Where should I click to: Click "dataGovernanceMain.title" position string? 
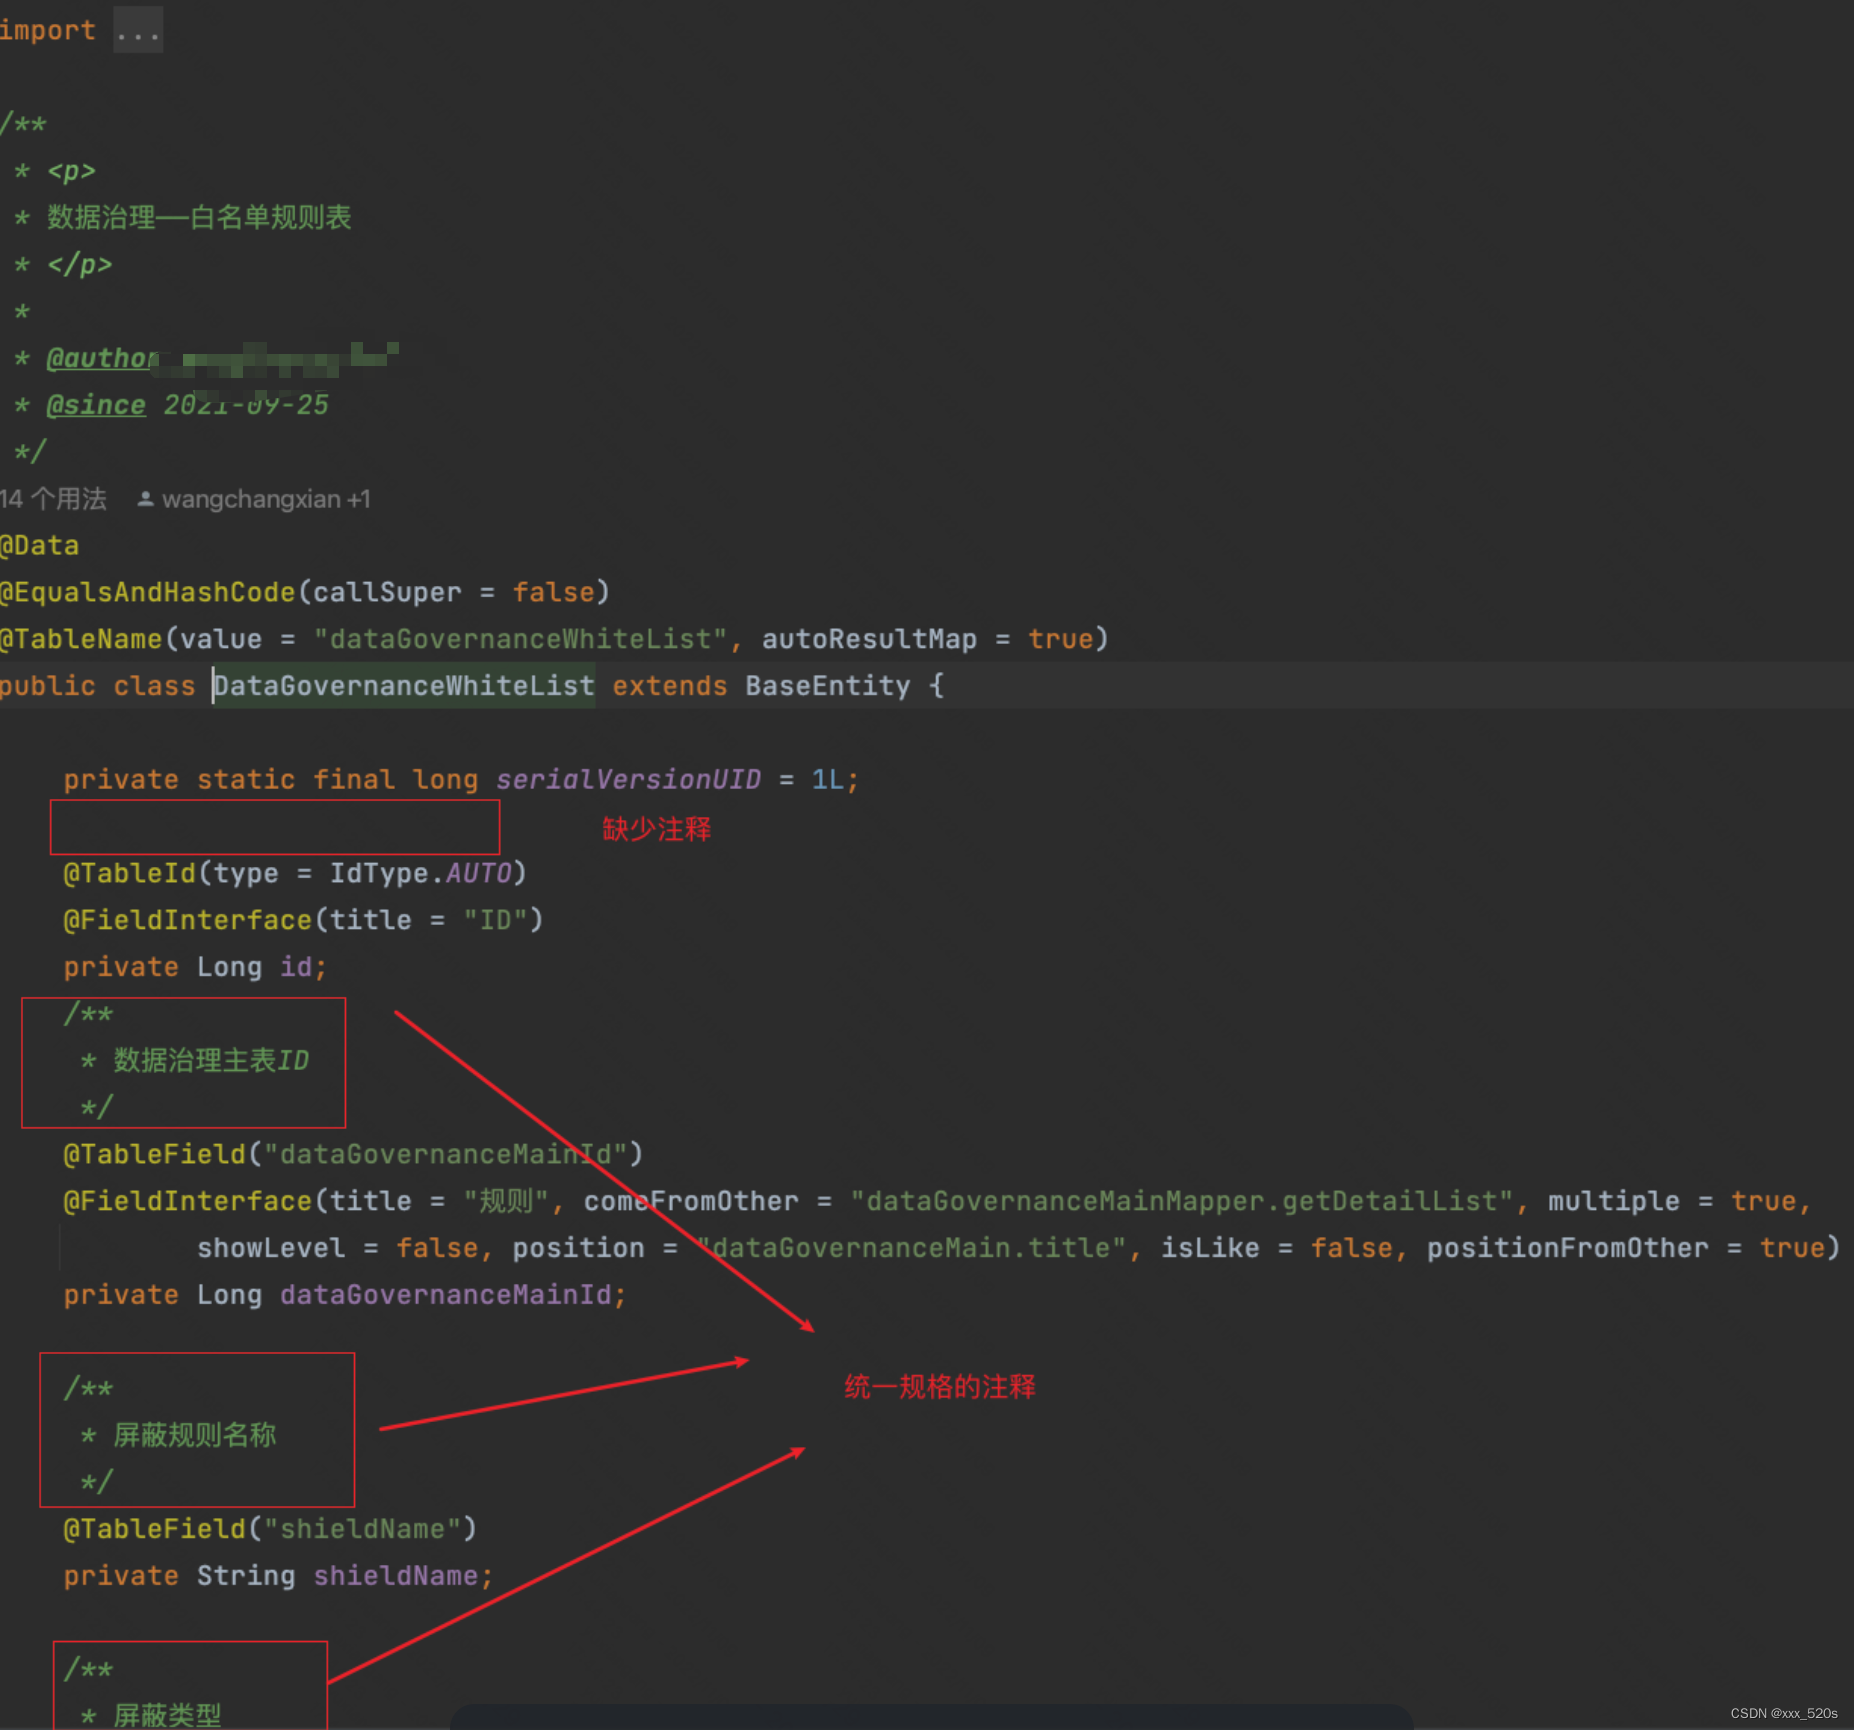pyautogui.click(x=911, y=1248)
